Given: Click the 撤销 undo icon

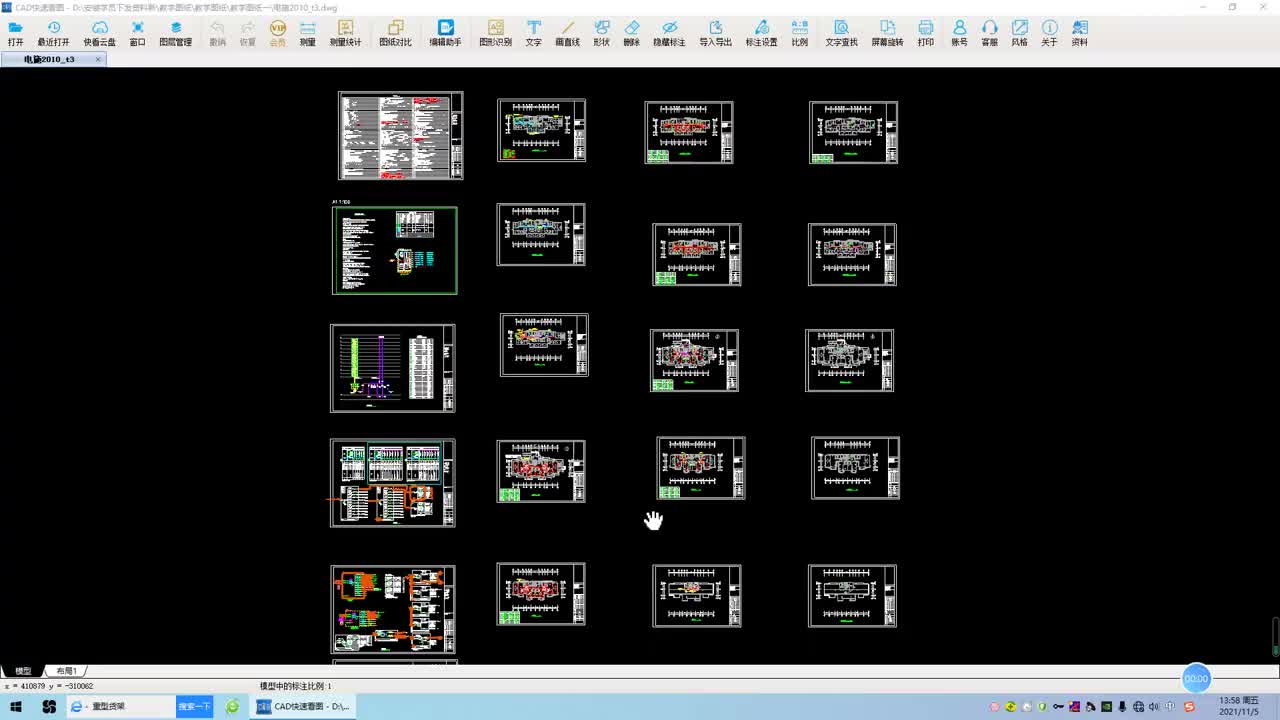Looking at the screenshot, I should 217,33.
